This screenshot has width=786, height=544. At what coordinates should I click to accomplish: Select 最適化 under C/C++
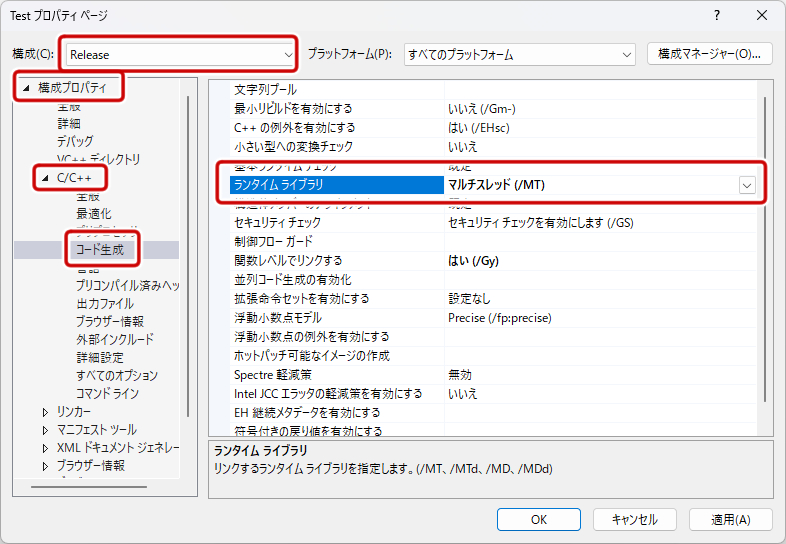tap(94, 214)
